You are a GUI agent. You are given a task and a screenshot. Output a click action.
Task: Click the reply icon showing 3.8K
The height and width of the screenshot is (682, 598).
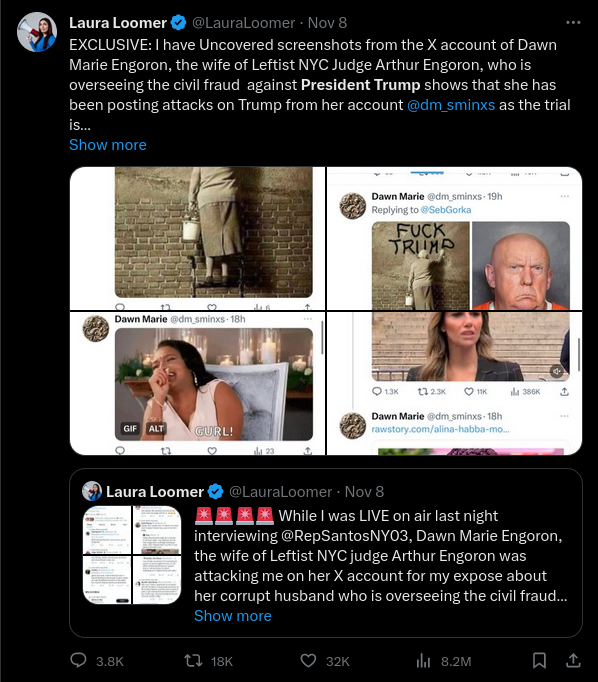point(78,661)
